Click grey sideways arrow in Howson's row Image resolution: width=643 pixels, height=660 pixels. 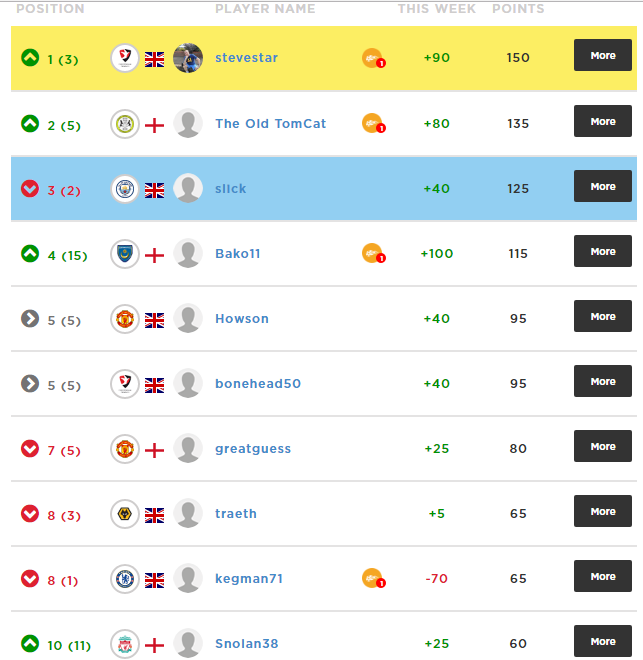click(x=30, y=319)
